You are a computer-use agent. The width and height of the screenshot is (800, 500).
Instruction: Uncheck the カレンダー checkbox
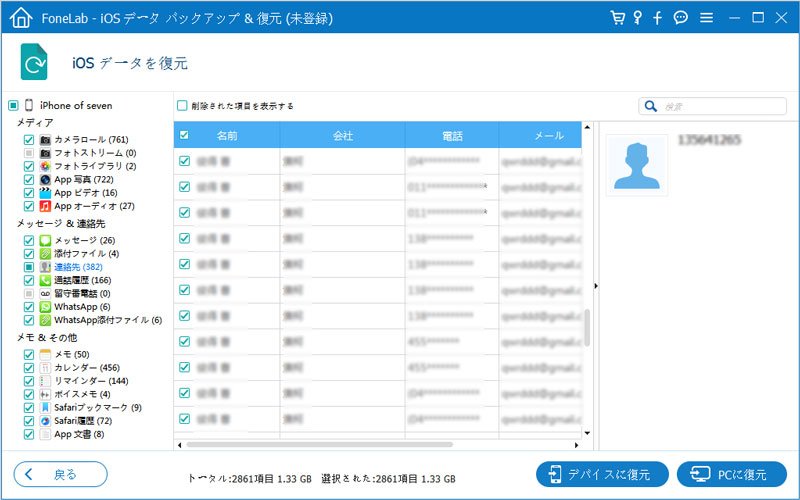point(29,367)
